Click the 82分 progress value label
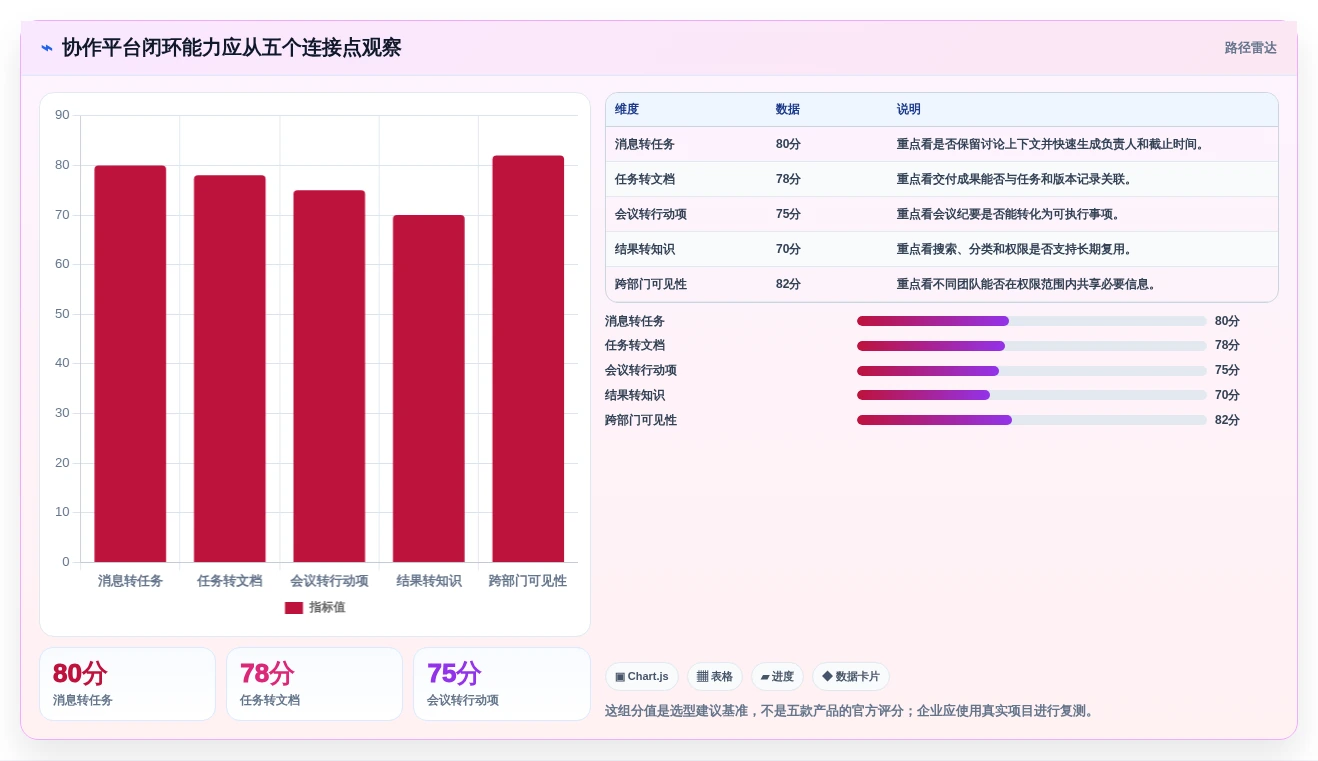 (x=1227, y=420)
